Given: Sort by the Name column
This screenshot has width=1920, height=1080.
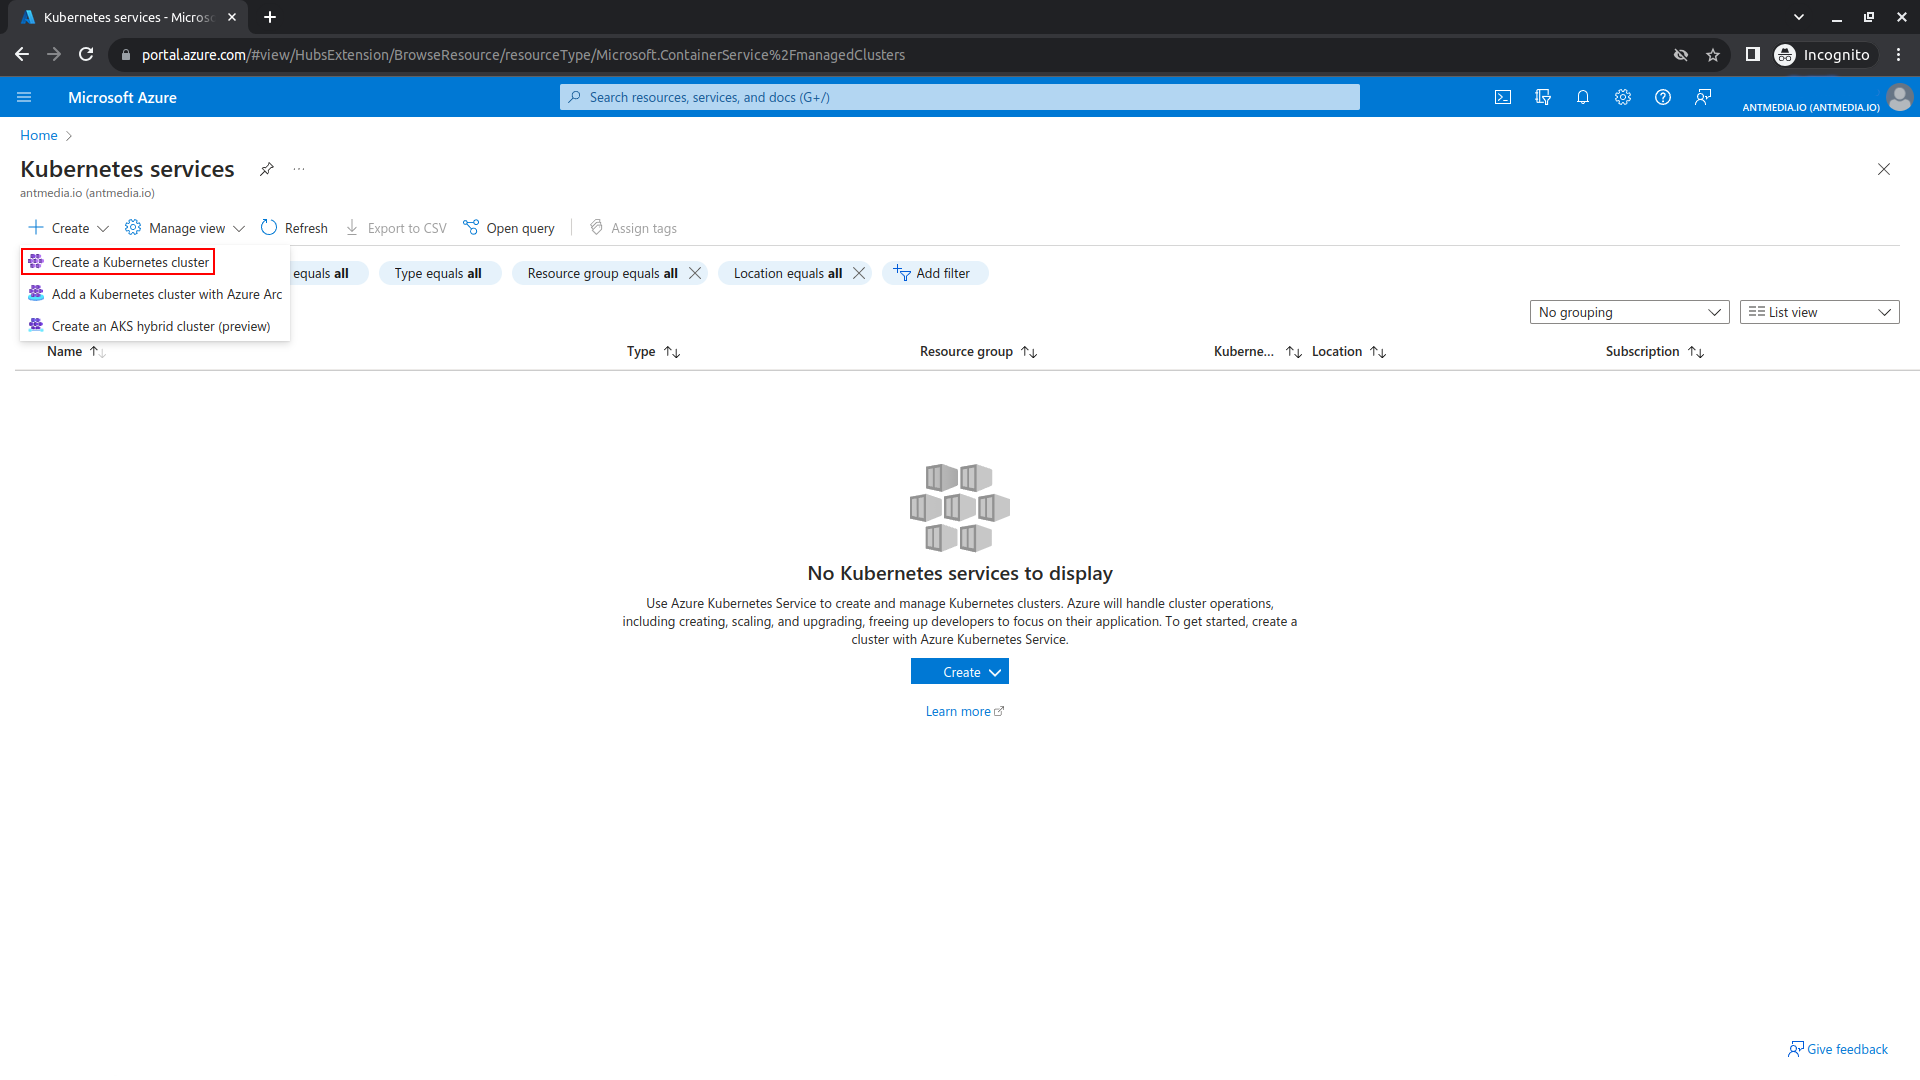Looking at the screenshot, I should (76, 351).
